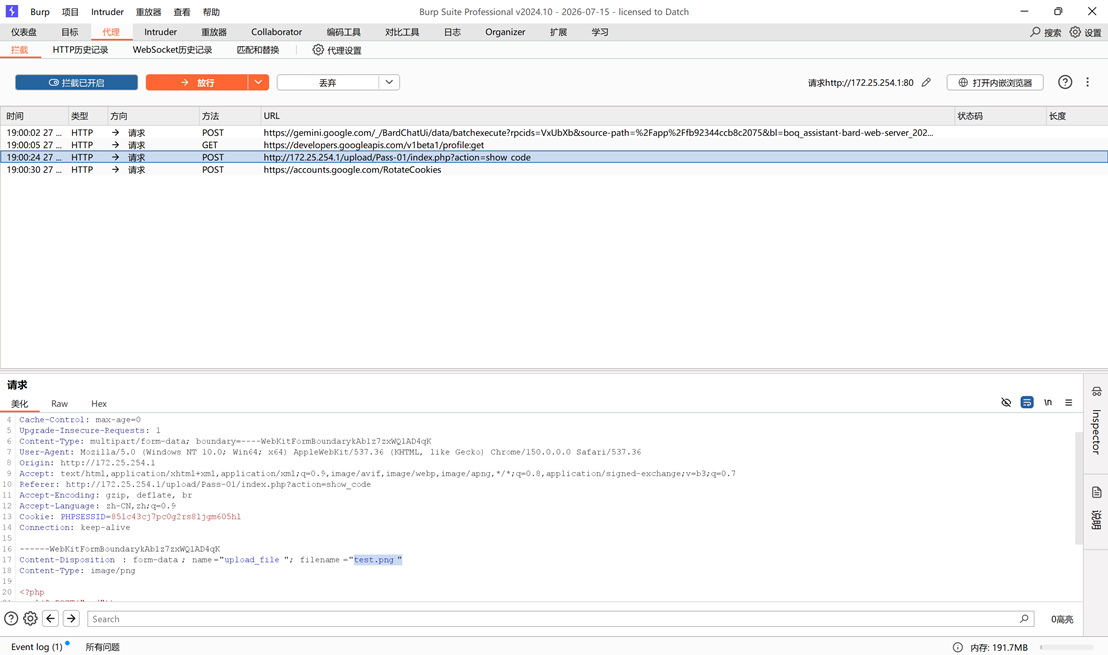Select the 172.25.254.1 upload Pass-01 request row

554,157
